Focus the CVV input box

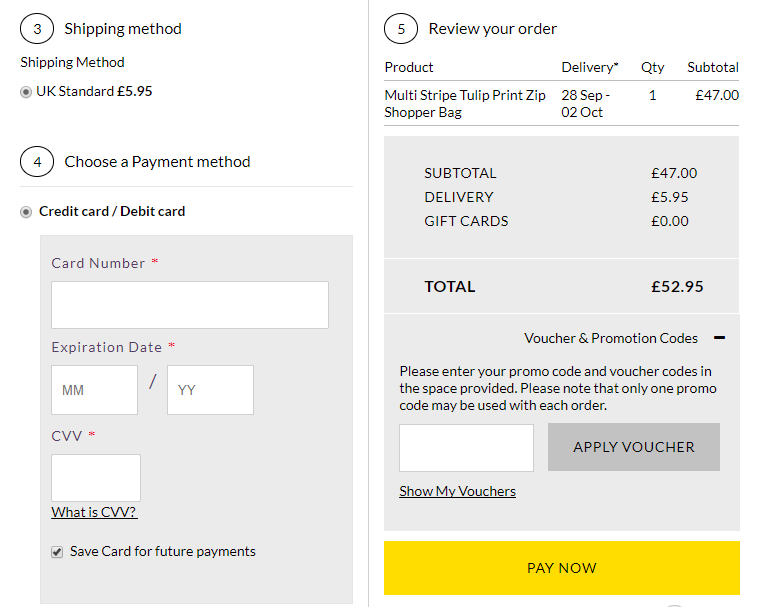[x=96, y=477]
